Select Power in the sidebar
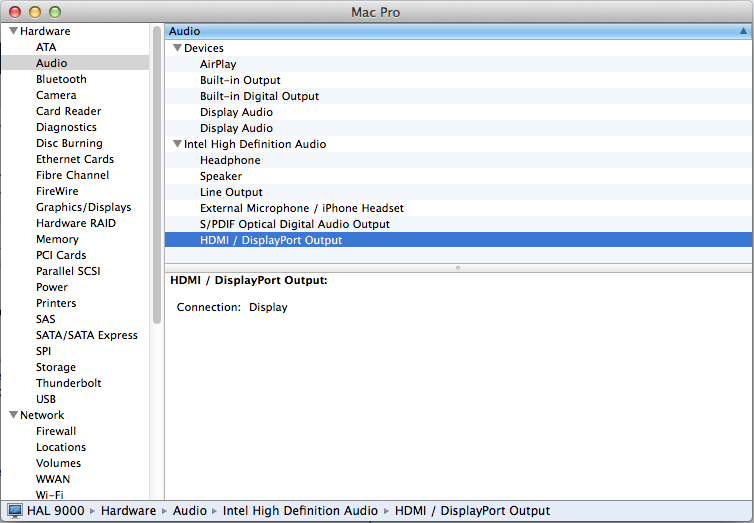 click(52, 287)
